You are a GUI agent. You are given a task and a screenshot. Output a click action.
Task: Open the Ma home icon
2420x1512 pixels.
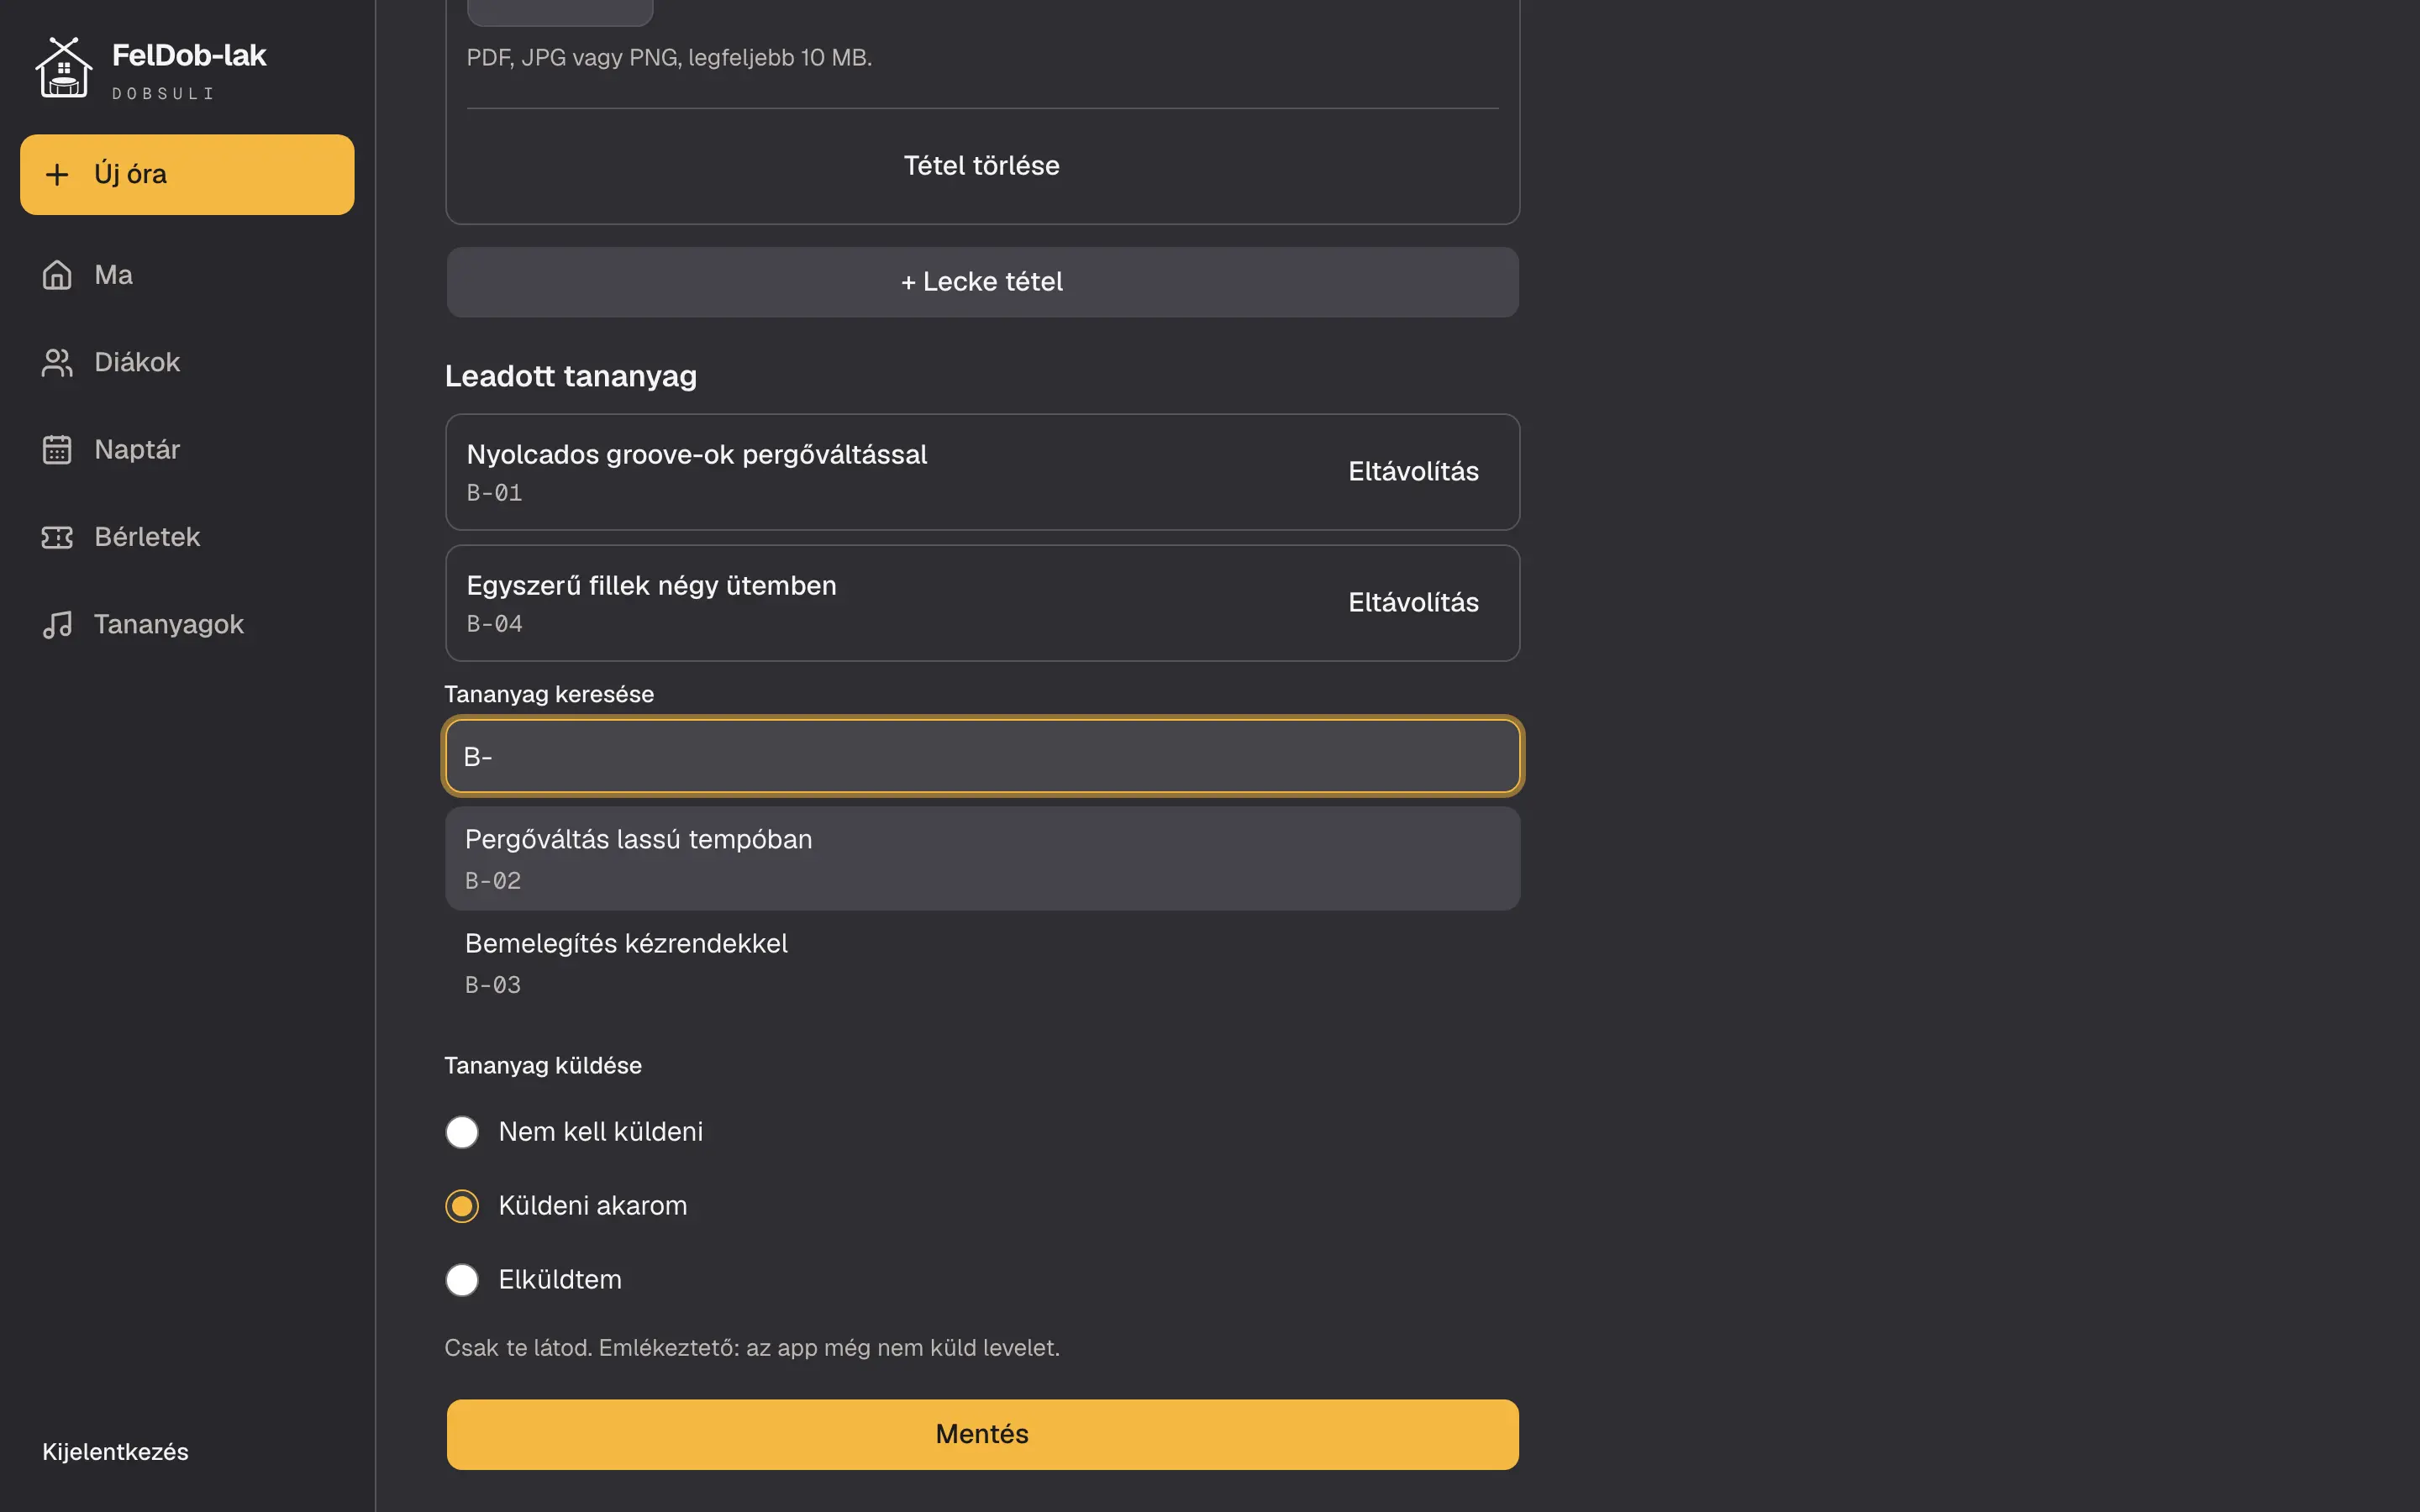point(57,275)
